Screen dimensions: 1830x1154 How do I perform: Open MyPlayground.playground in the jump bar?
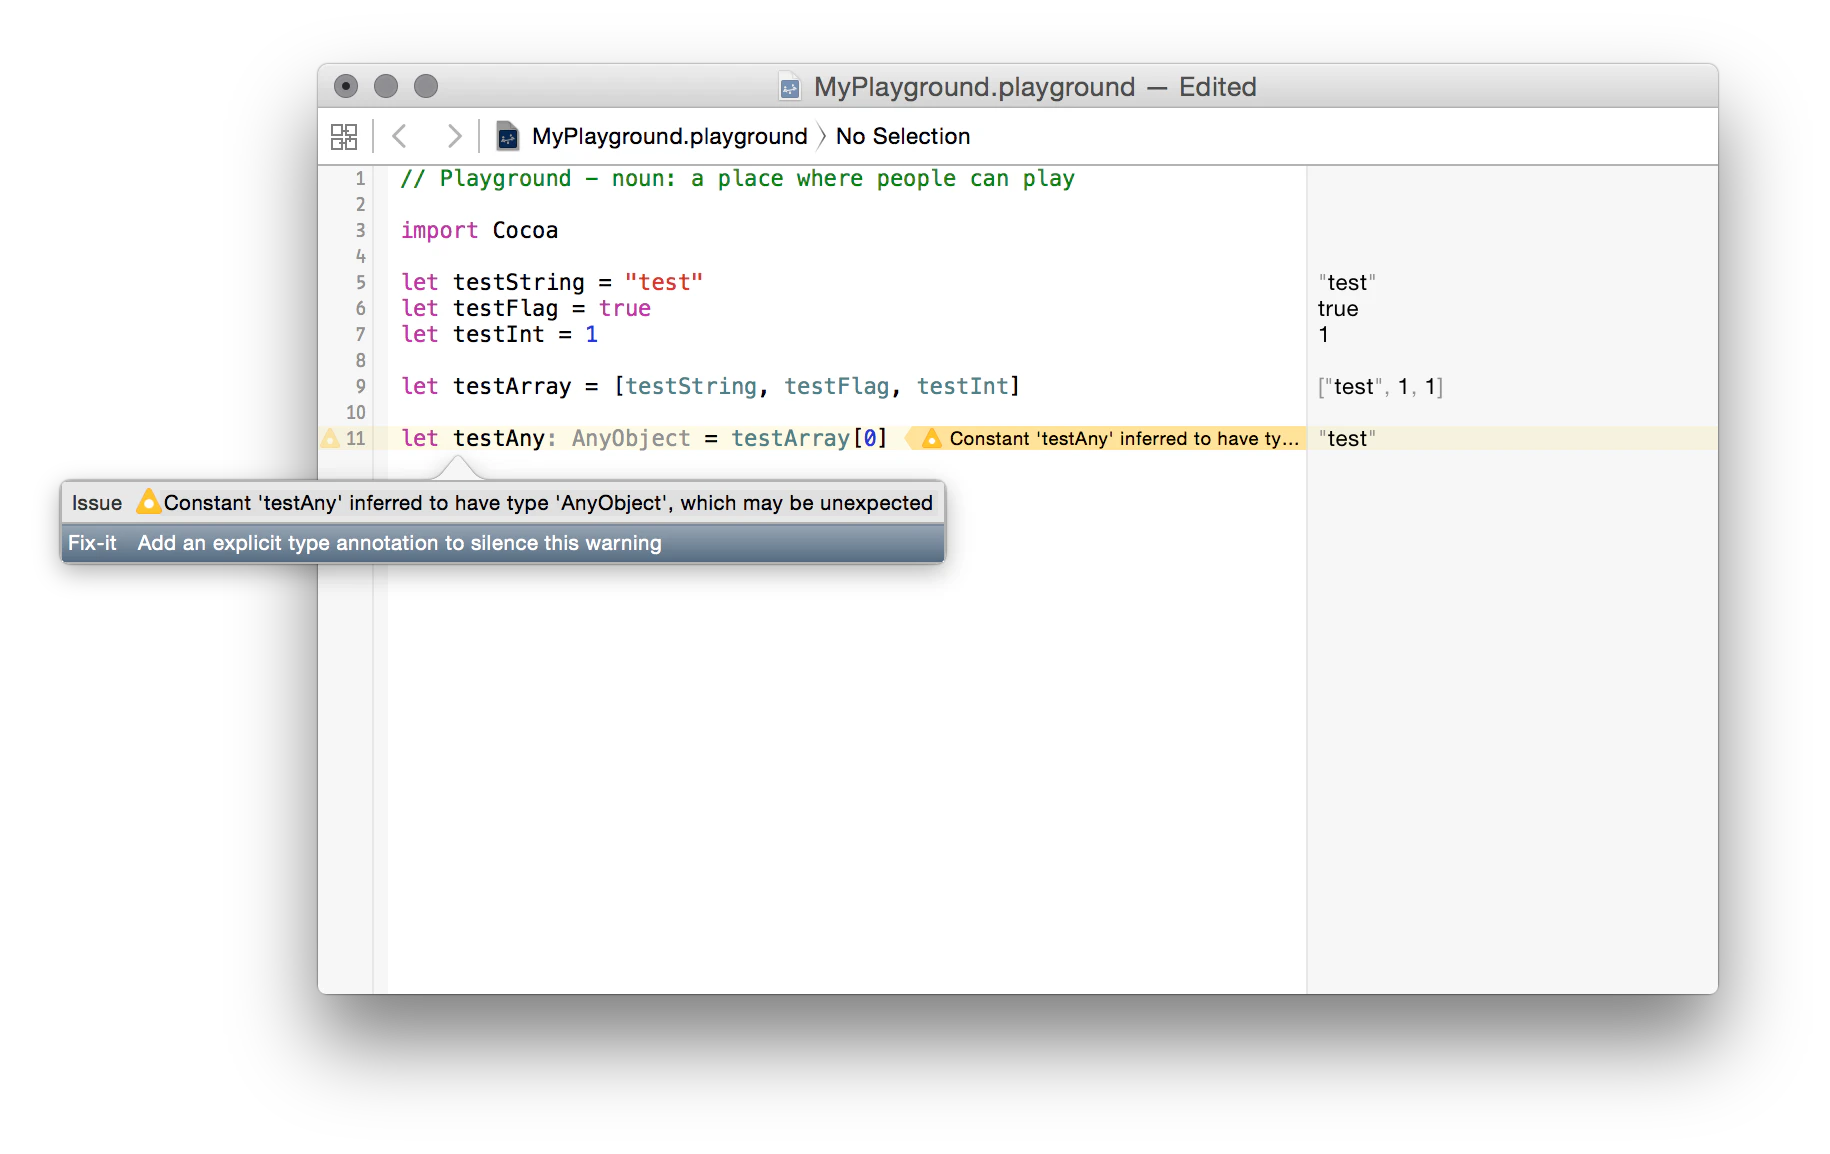(x=669, y=136)
